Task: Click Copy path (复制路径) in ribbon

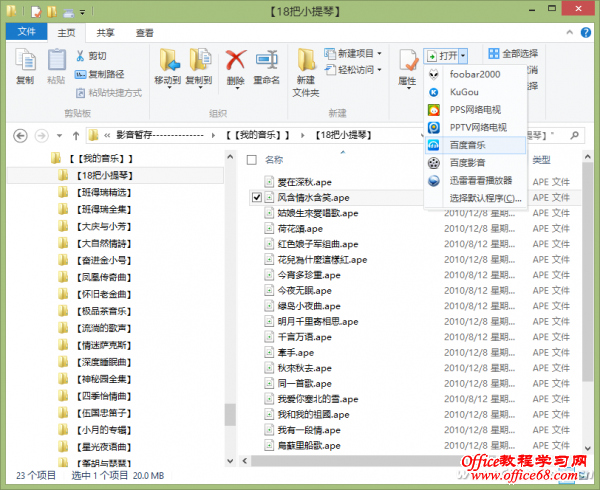Action: coord(99,74)
